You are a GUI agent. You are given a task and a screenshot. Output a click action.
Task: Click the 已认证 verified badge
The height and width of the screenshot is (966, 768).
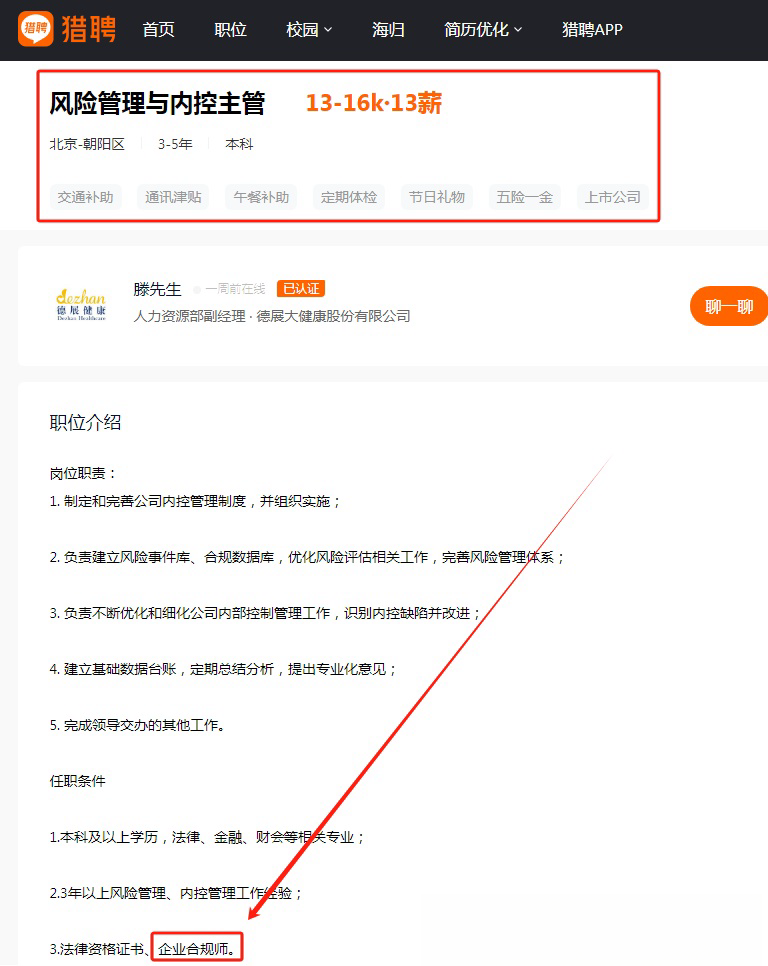pyautogui.click(x=301, y=288)
